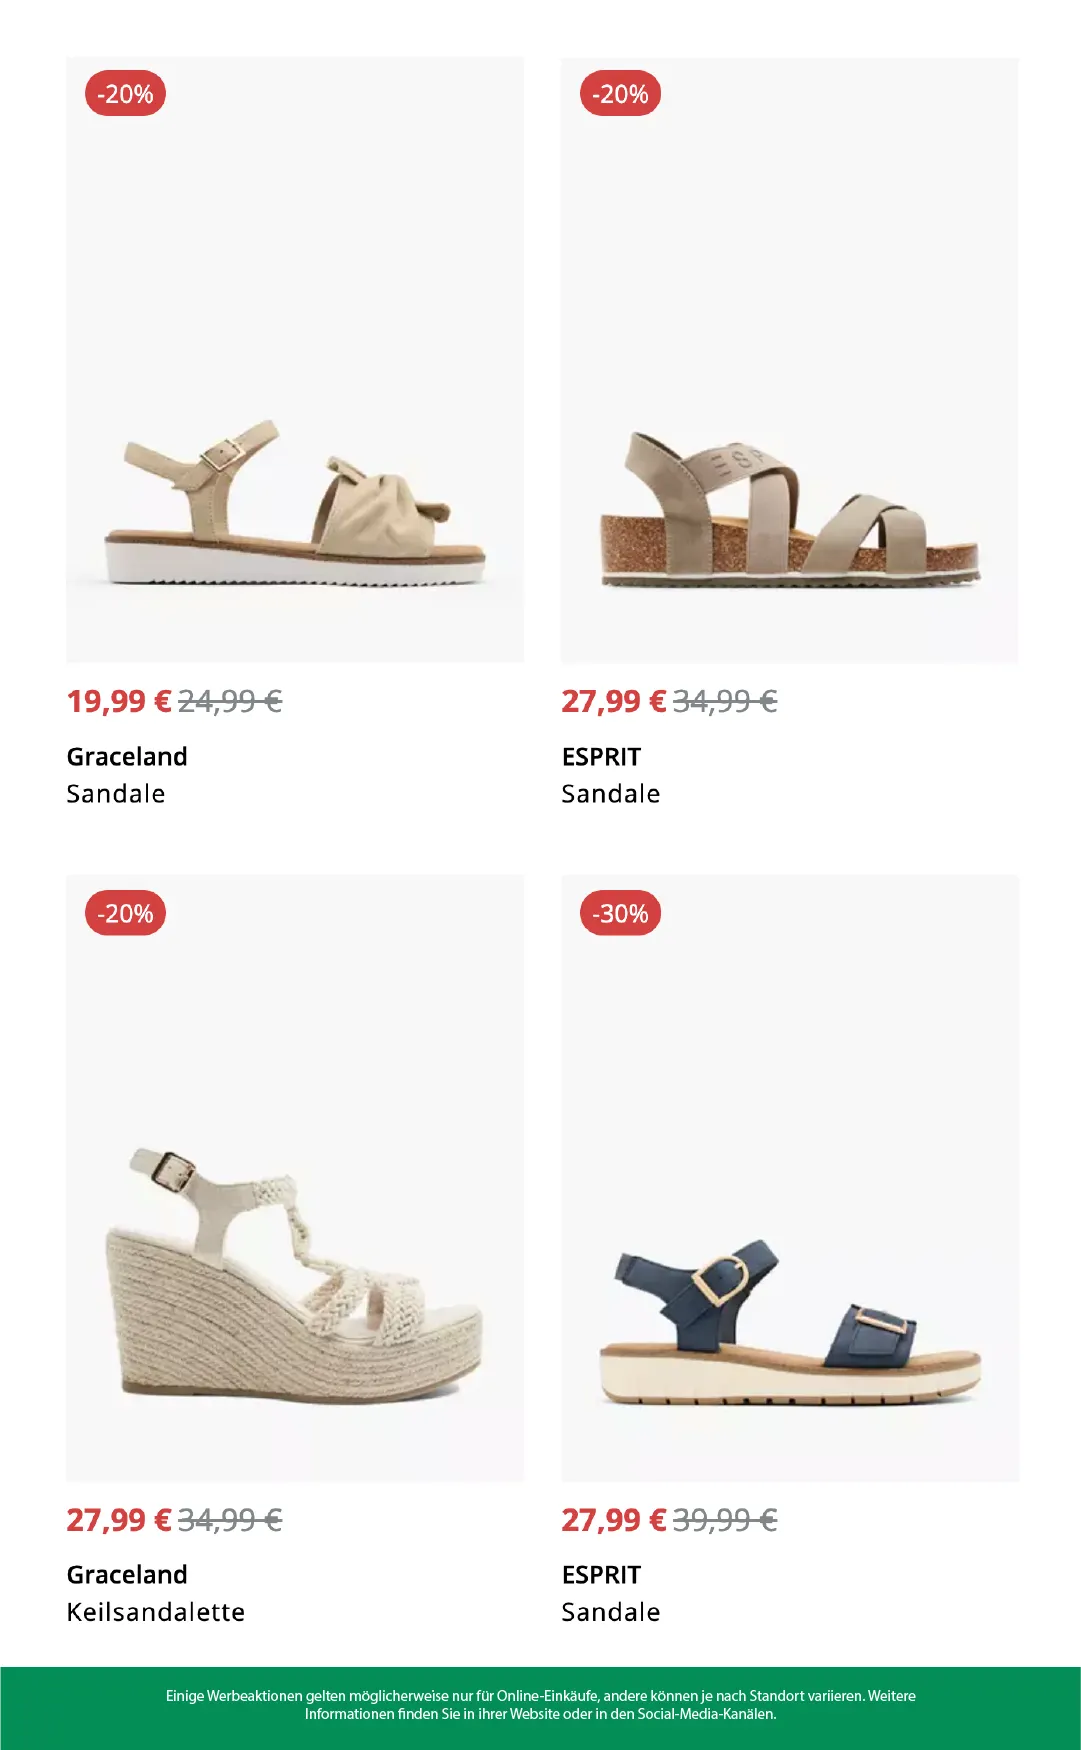Select the struck-through 39,99 € price

[x=725, y=1520]
